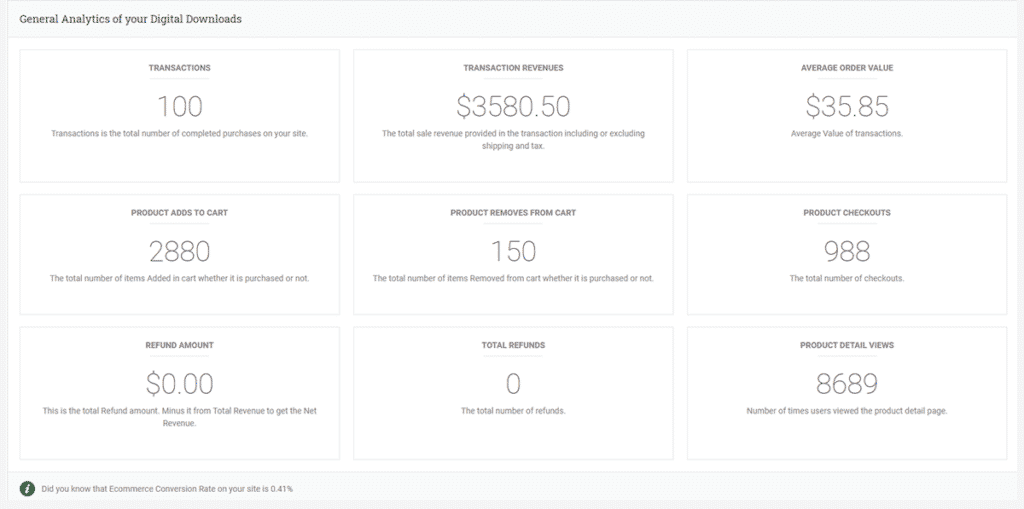
Task: Click the General Analytics of your Digital Downloads heading
Action: [x=131, y=19]
